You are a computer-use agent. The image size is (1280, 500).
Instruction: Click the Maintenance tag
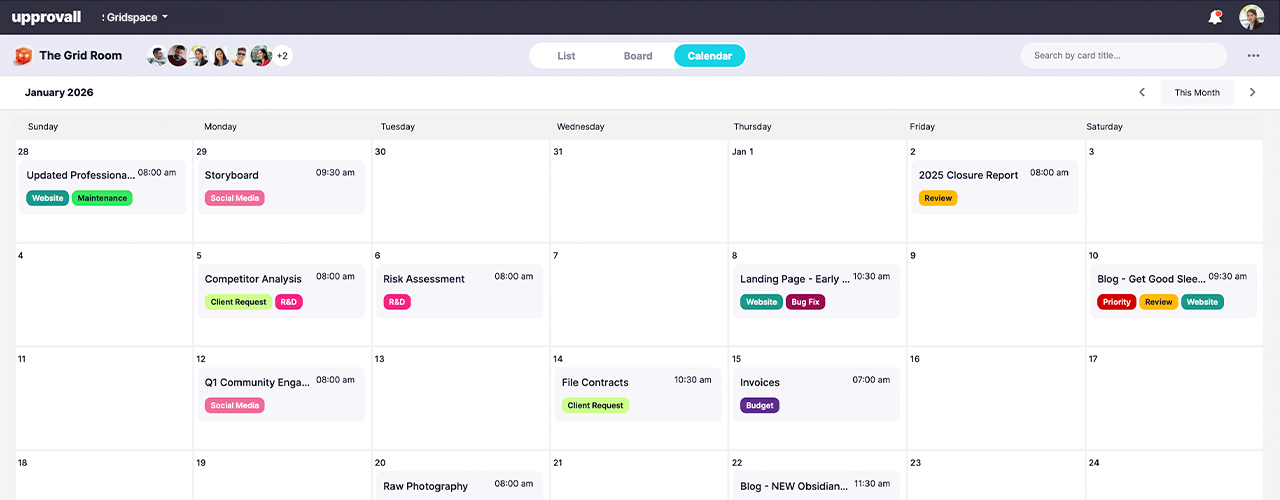(102, 198)
